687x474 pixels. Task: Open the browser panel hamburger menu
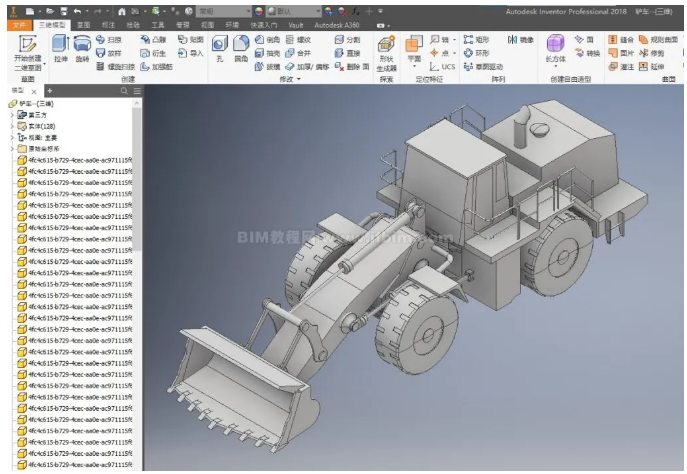137,91
